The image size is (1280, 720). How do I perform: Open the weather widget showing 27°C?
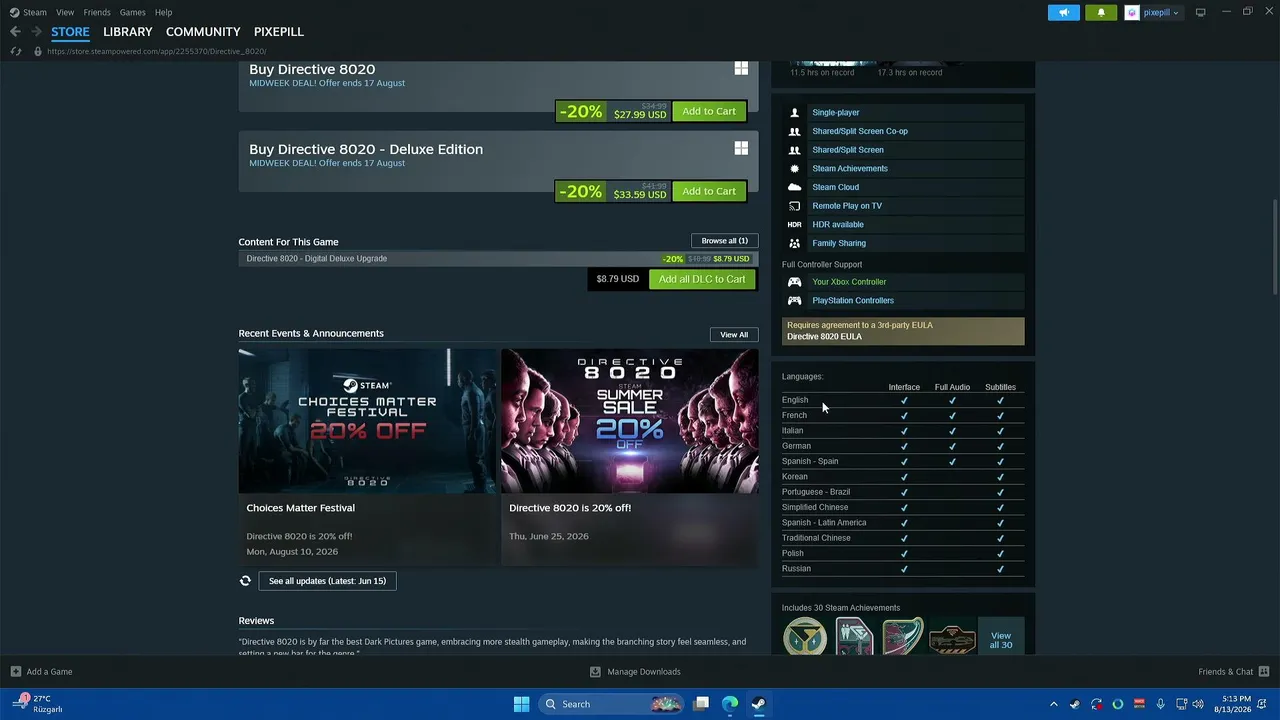pos(40,704)
